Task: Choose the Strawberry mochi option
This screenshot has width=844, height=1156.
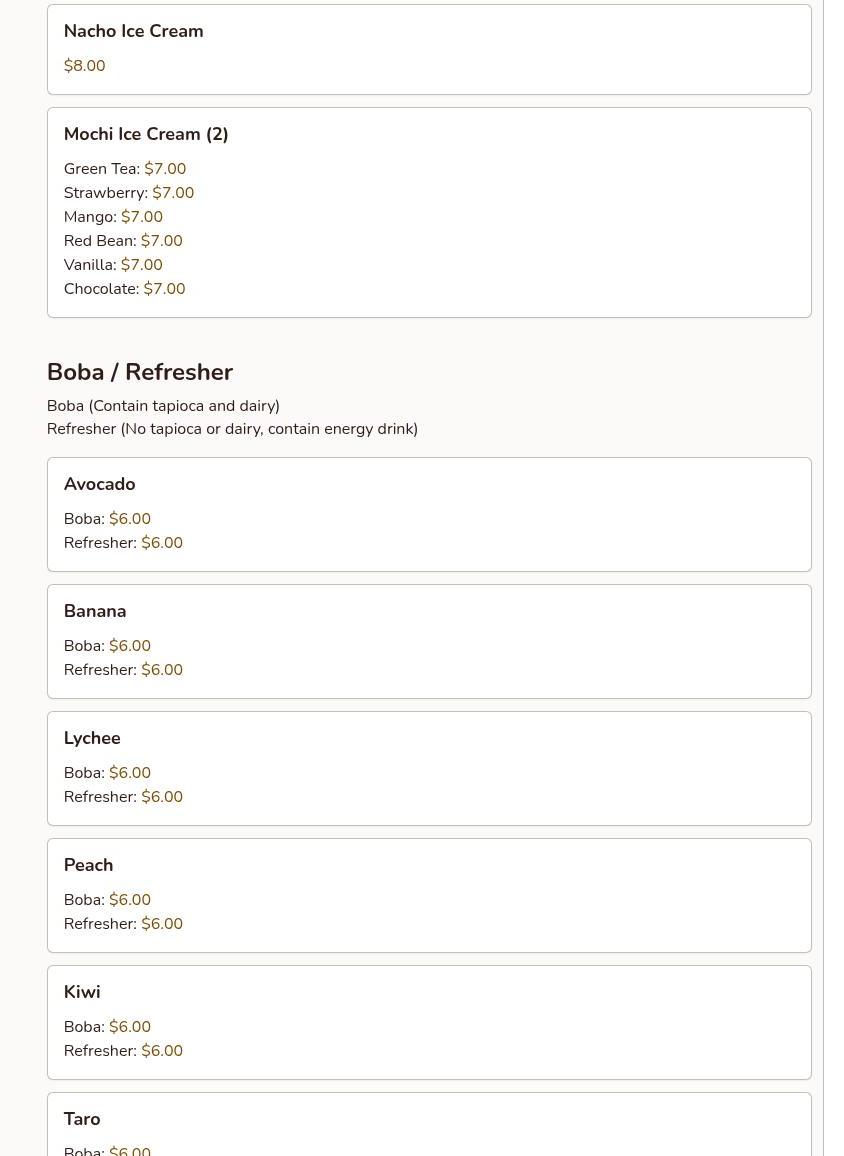Action: 129,193
